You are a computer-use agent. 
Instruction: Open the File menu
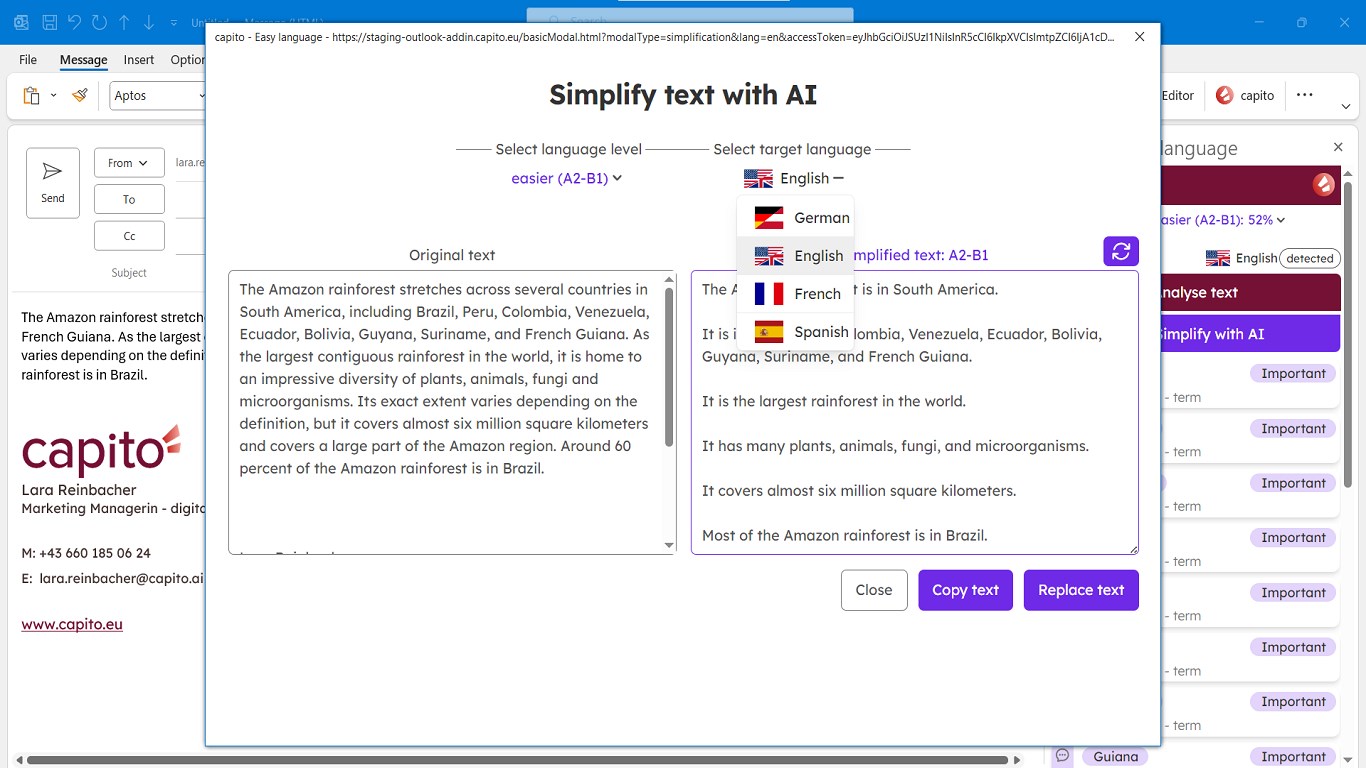28,59
